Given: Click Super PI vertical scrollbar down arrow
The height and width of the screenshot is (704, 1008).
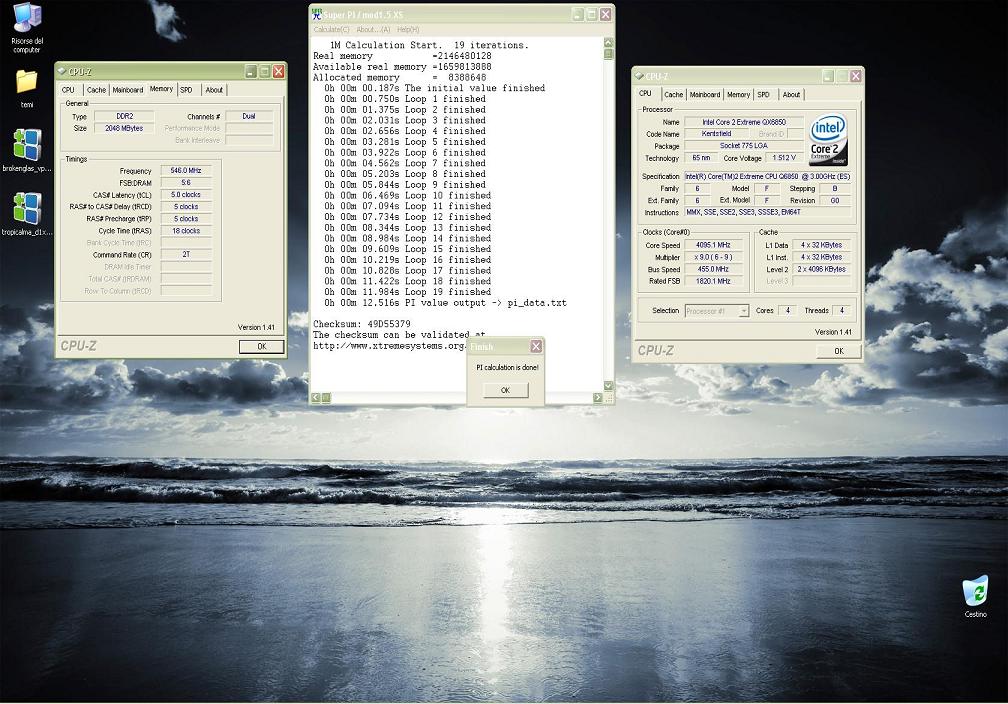Looking at the screenshot, I should (608, 386).
